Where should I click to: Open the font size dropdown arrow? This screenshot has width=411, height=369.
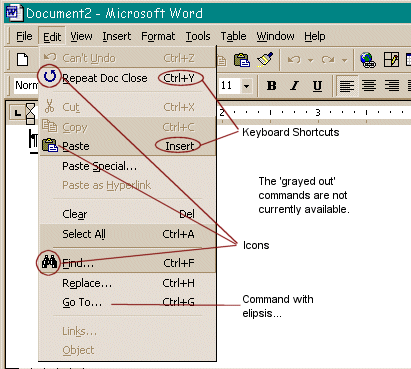[x=246, y=86]
